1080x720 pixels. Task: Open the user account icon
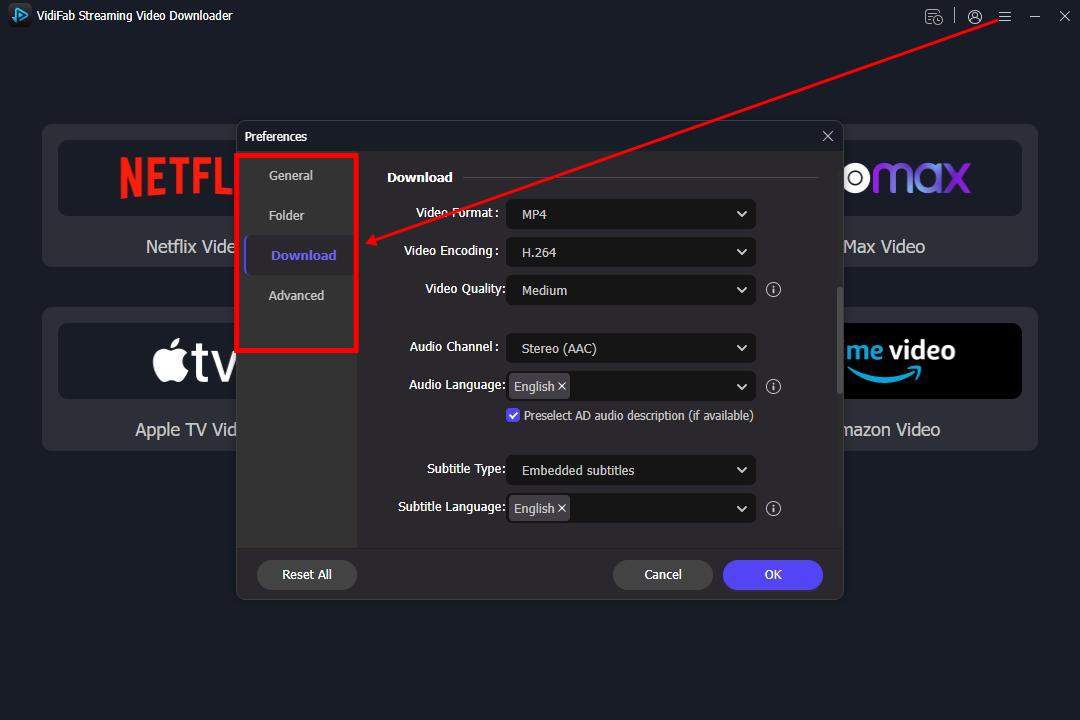point(975,17)
